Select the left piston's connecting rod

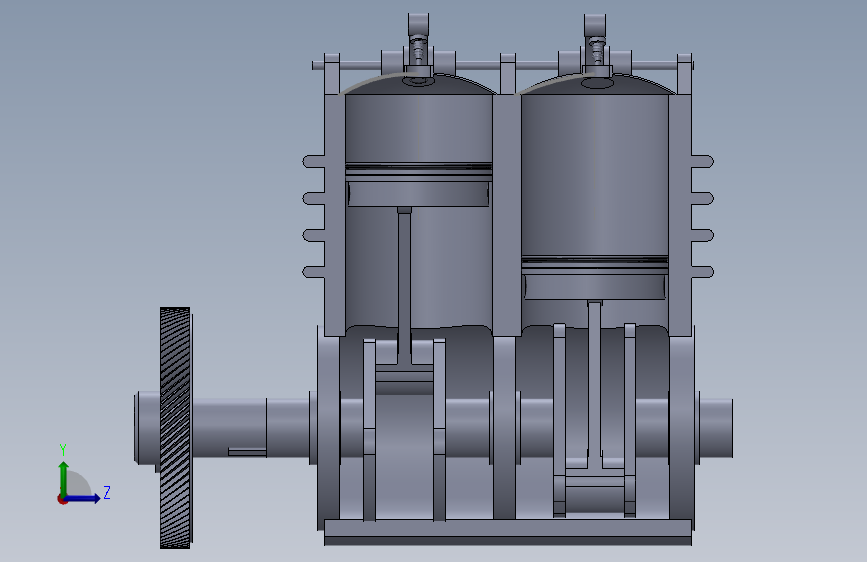(x=405, y=288)
